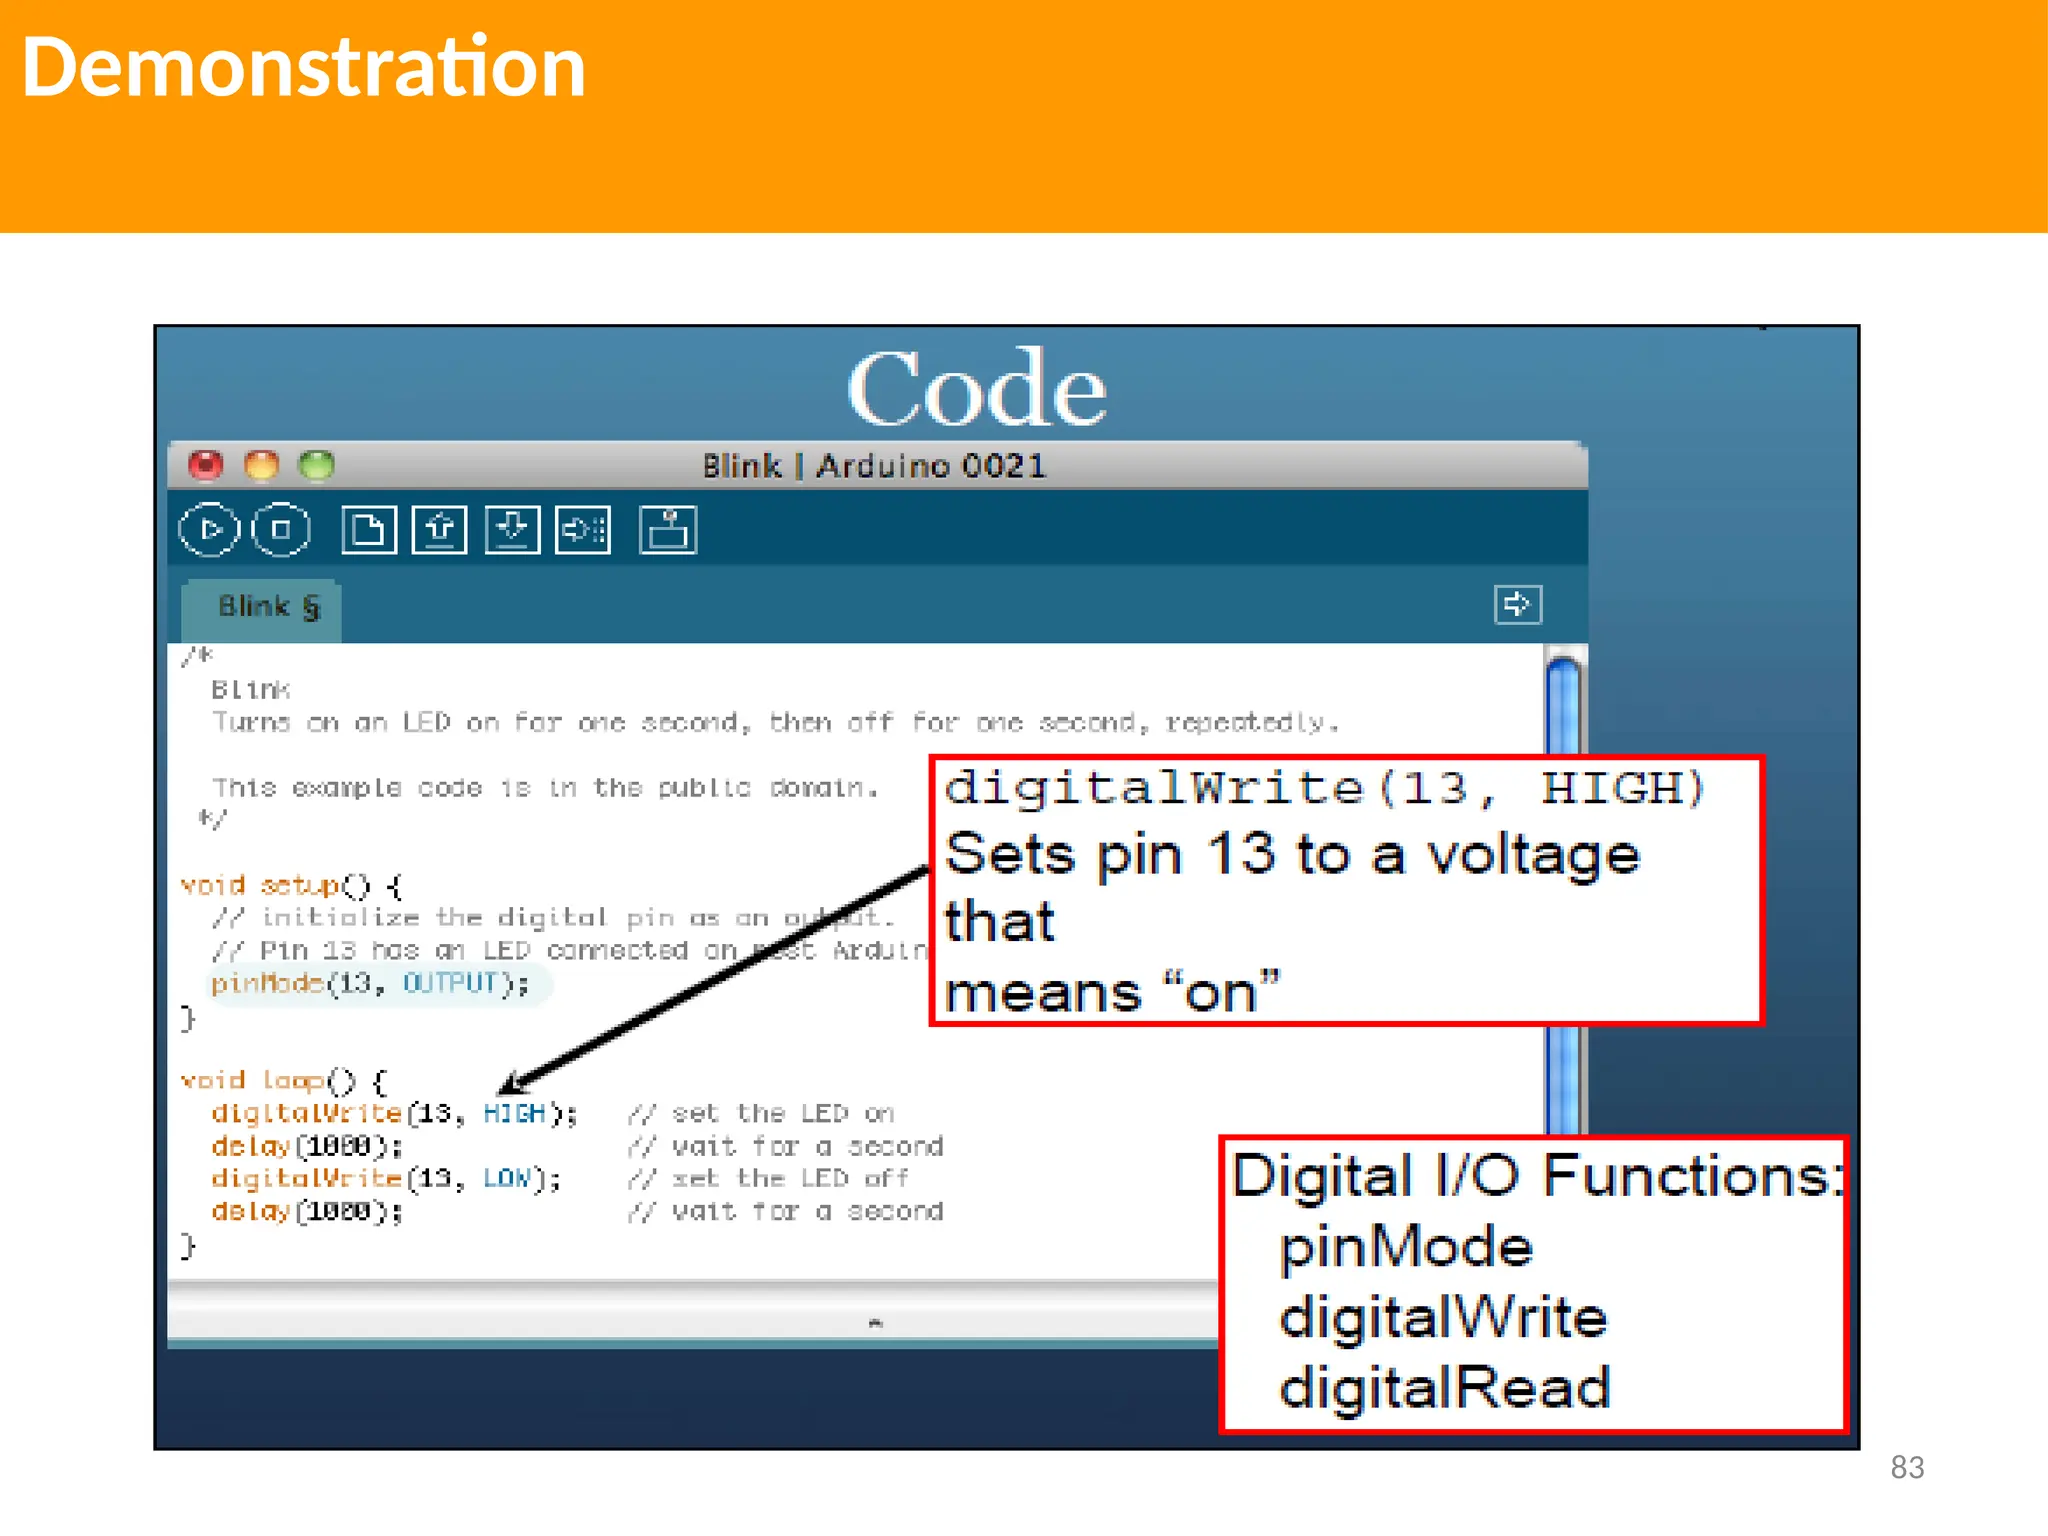Image resolution: width=2048 pixels, height=1536 pixels.
Task: Select the Blink sketch tab
Action: click(x=266, y=607)
